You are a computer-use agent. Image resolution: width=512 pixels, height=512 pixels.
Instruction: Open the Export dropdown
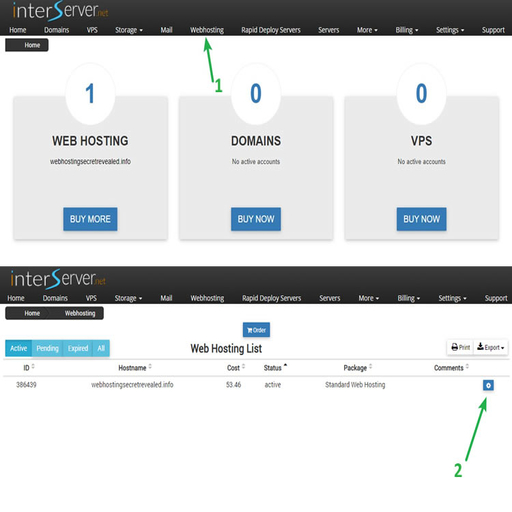[490, 347]
